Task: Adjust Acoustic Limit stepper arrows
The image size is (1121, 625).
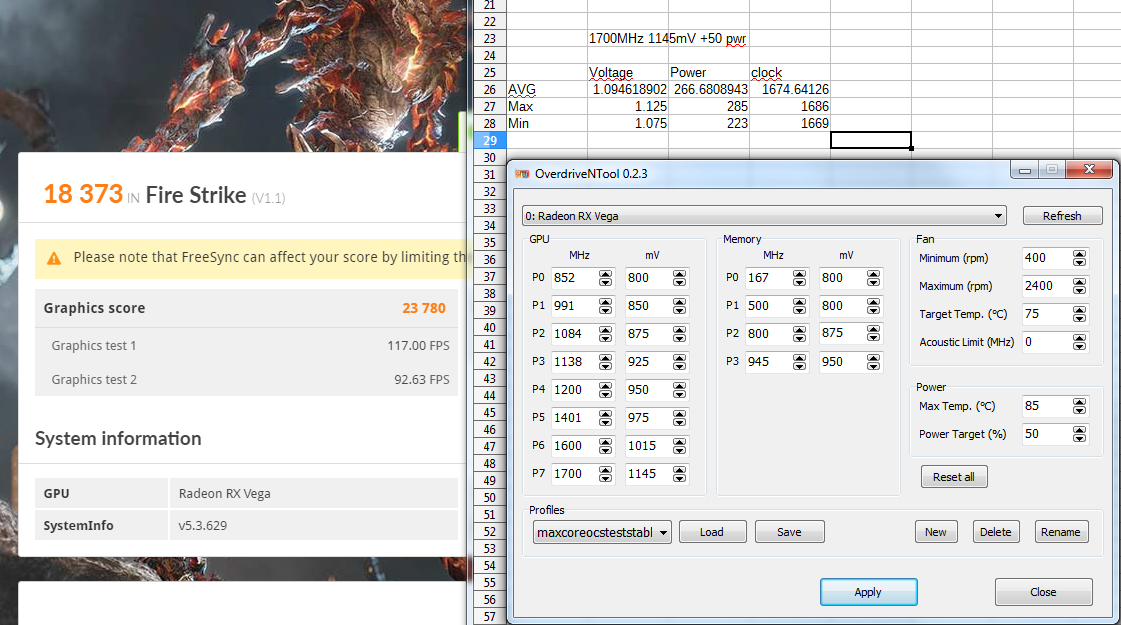Action: (1080, 342)
